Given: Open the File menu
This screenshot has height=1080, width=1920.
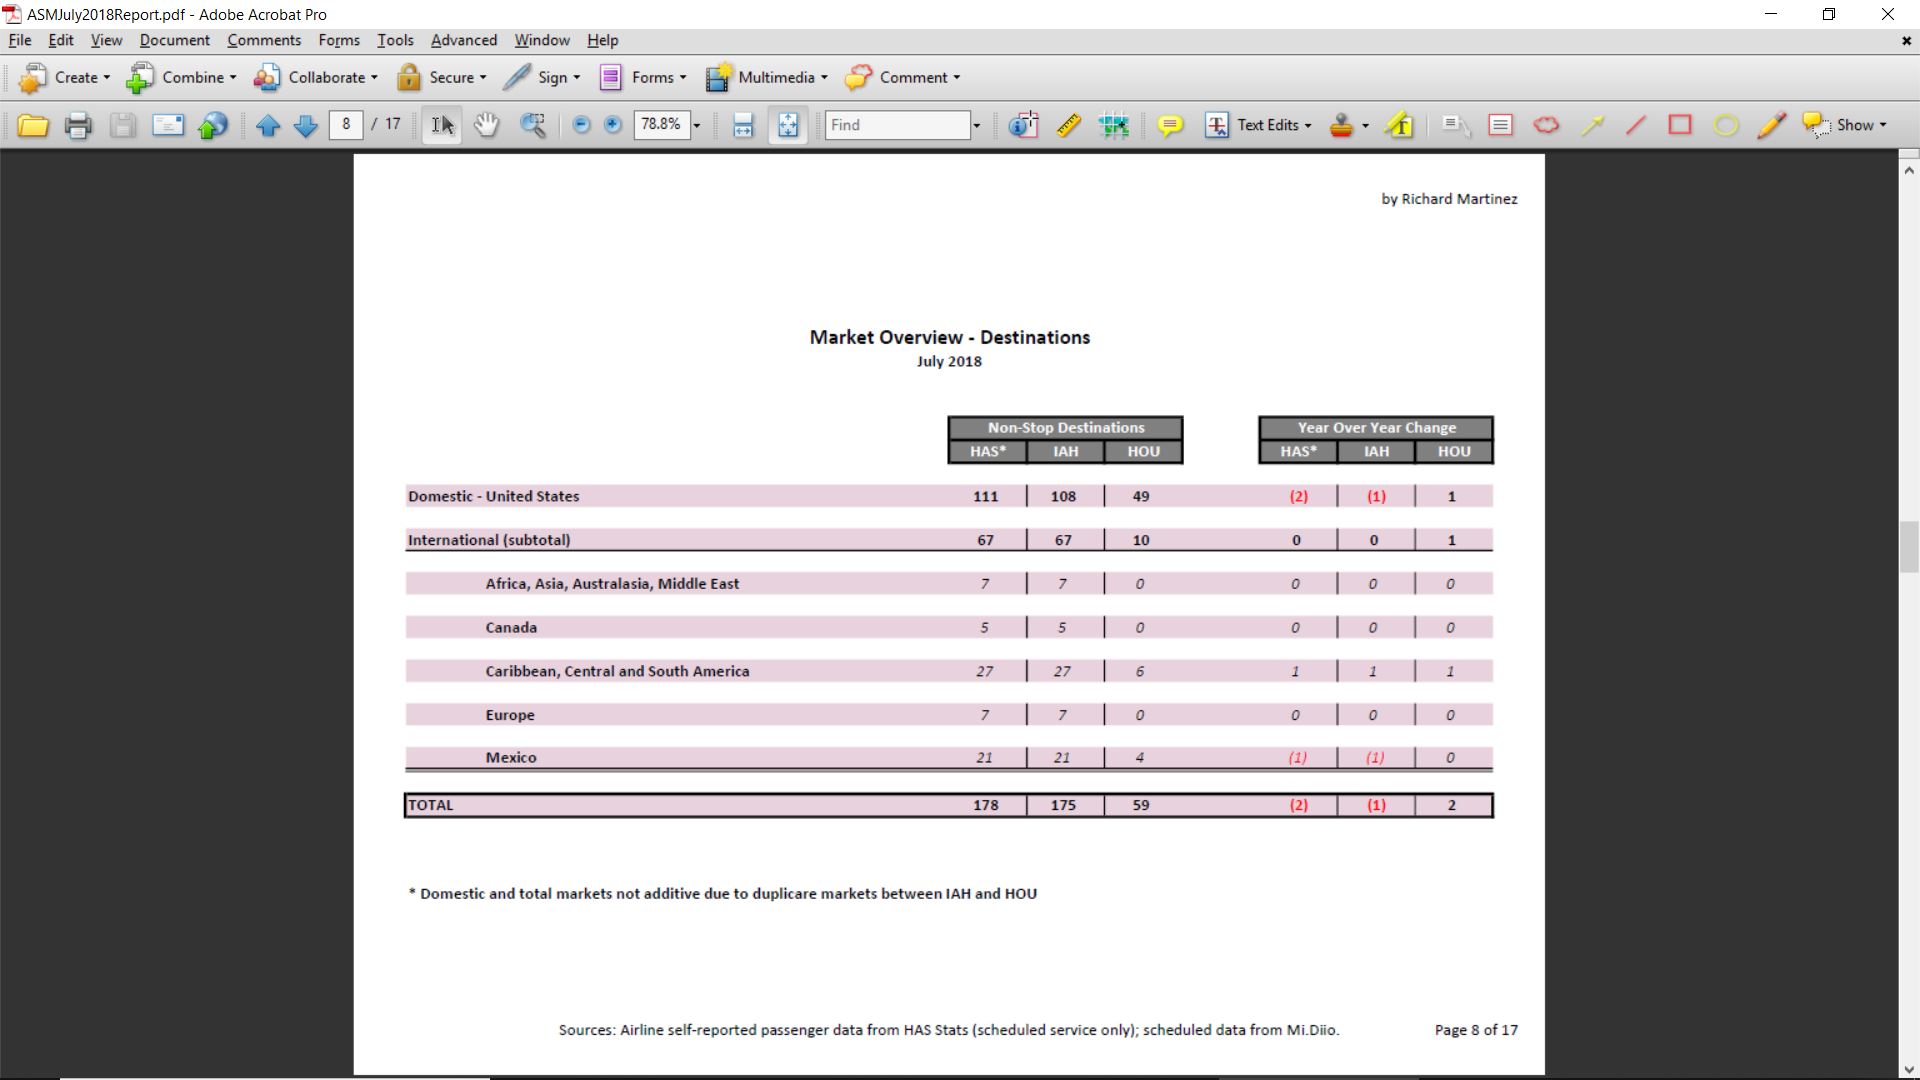Looking at the screenshot, I should (x=20, y=40).
